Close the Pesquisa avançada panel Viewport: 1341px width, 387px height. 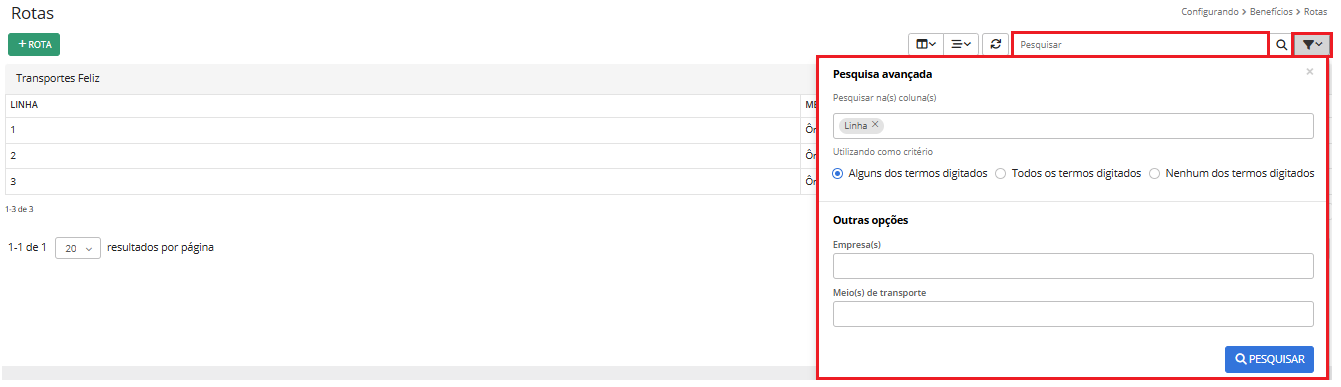pos(1310,72)
